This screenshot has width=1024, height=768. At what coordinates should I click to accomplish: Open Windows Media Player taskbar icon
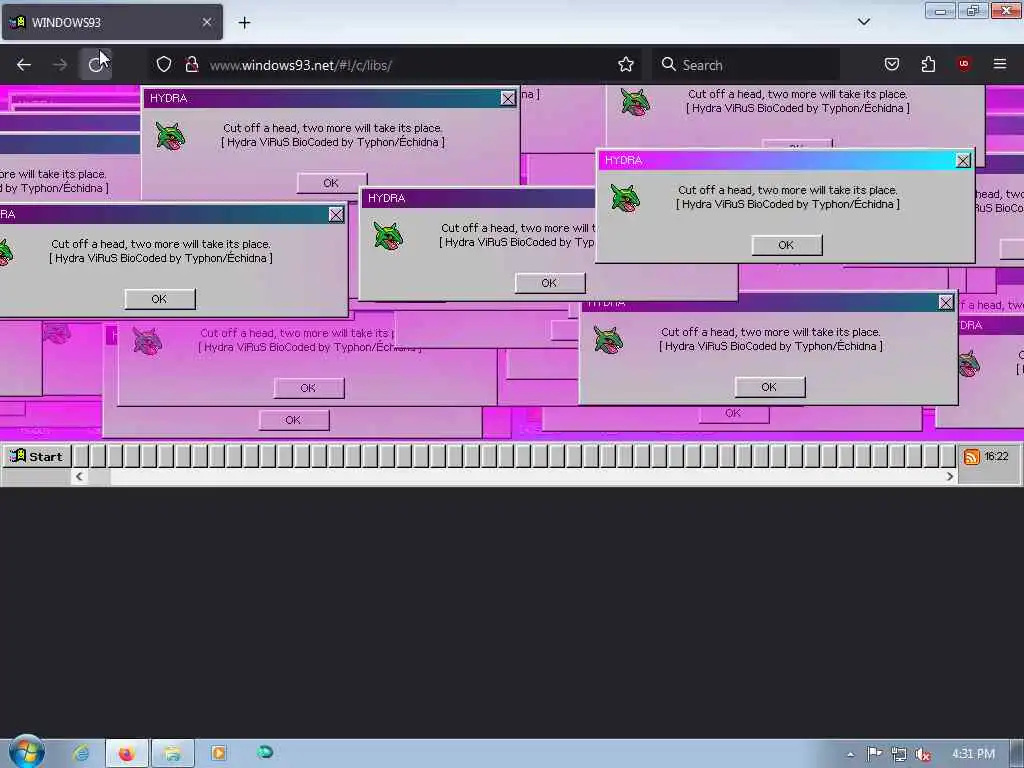click(218, 753)
